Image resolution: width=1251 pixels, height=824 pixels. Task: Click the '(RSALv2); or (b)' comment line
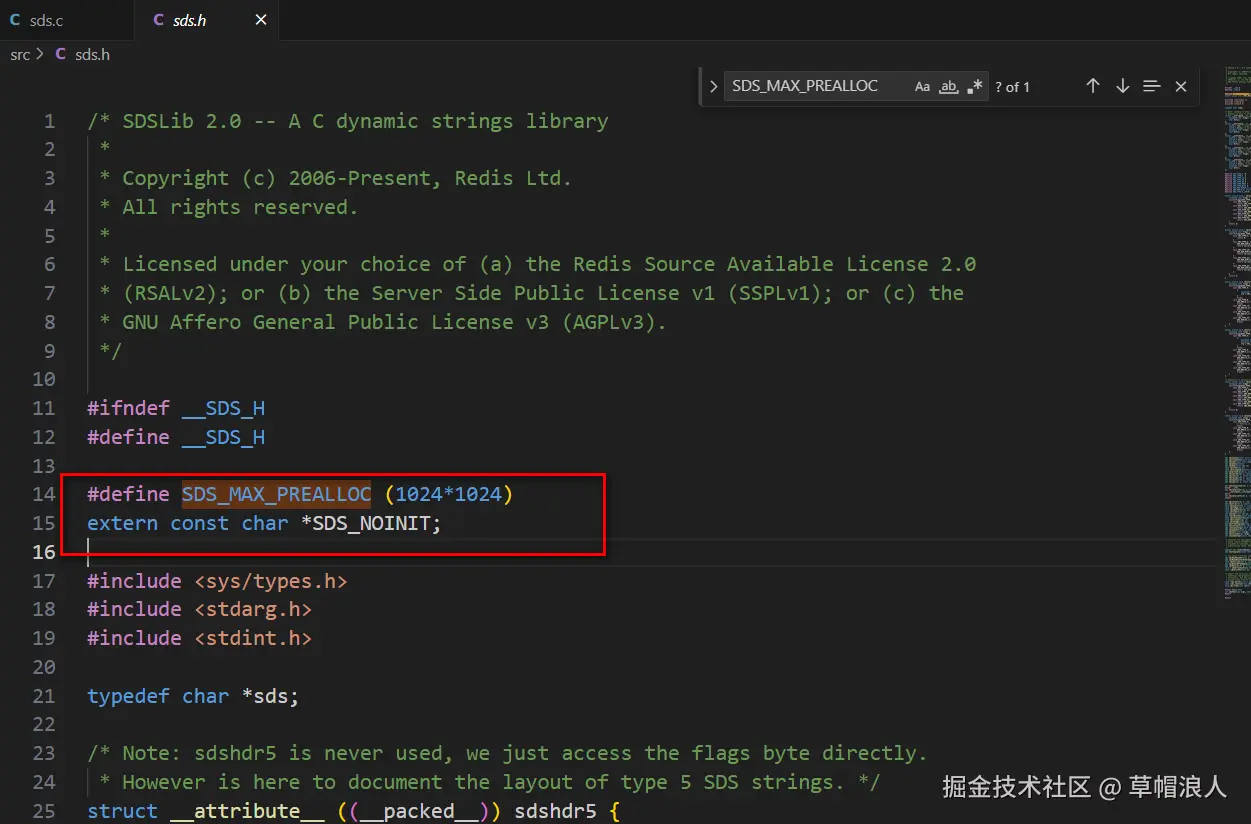coord(531,293)
